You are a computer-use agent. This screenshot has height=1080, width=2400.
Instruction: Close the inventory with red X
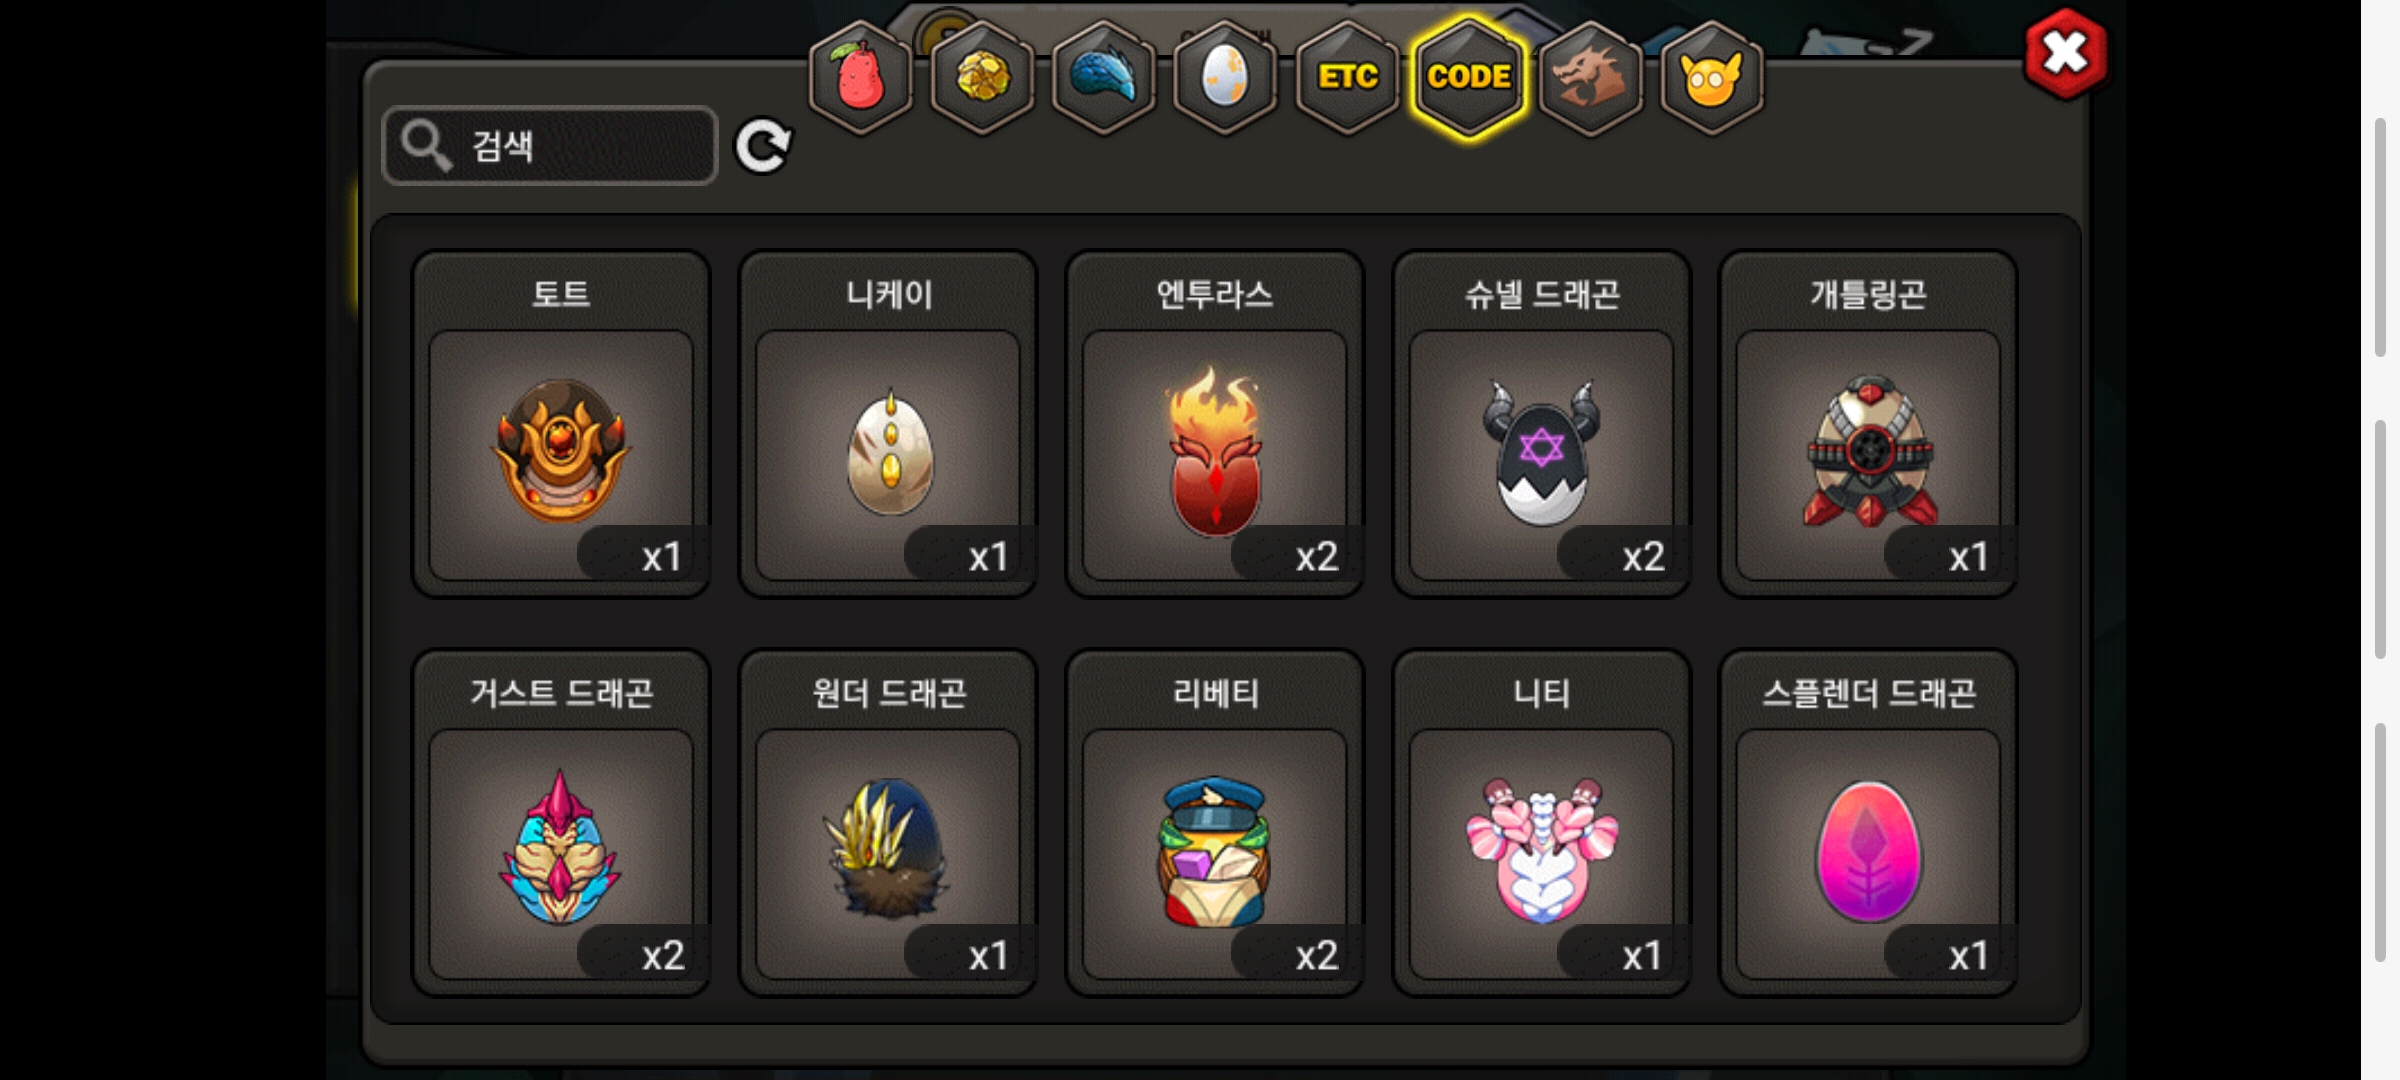(2065, 54)
